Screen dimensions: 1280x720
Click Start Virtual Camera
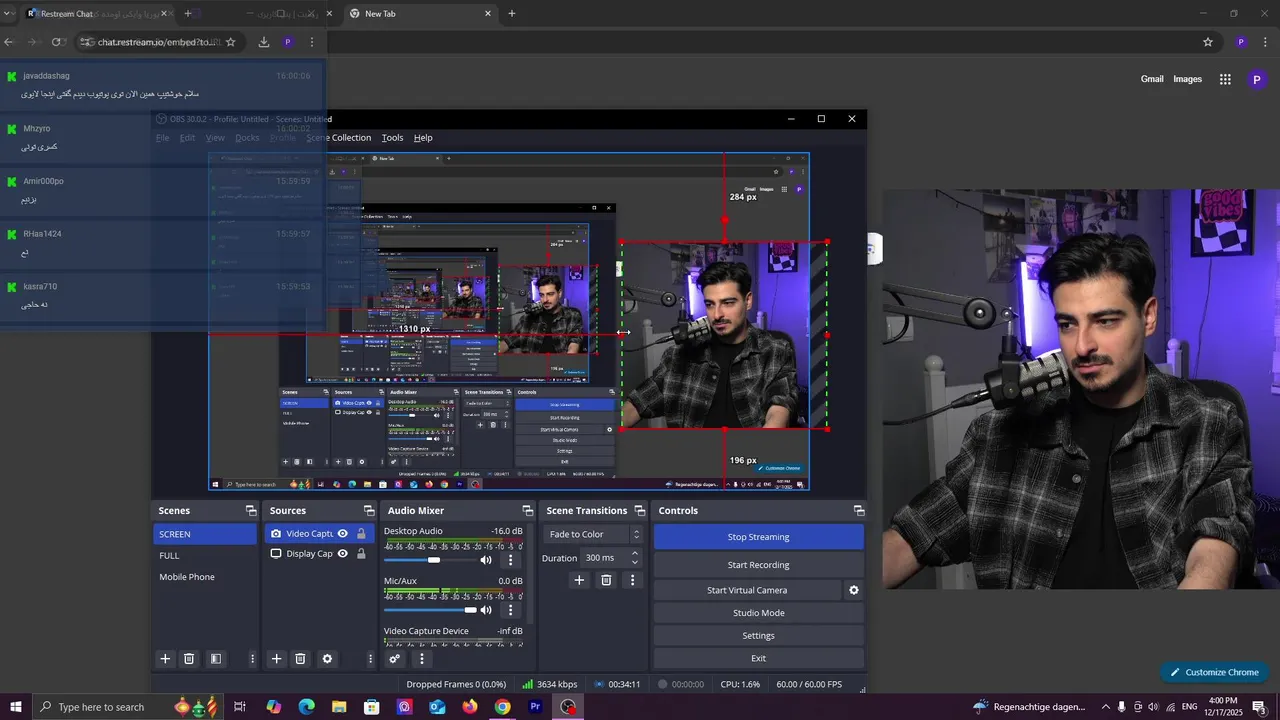click(747, 590)
